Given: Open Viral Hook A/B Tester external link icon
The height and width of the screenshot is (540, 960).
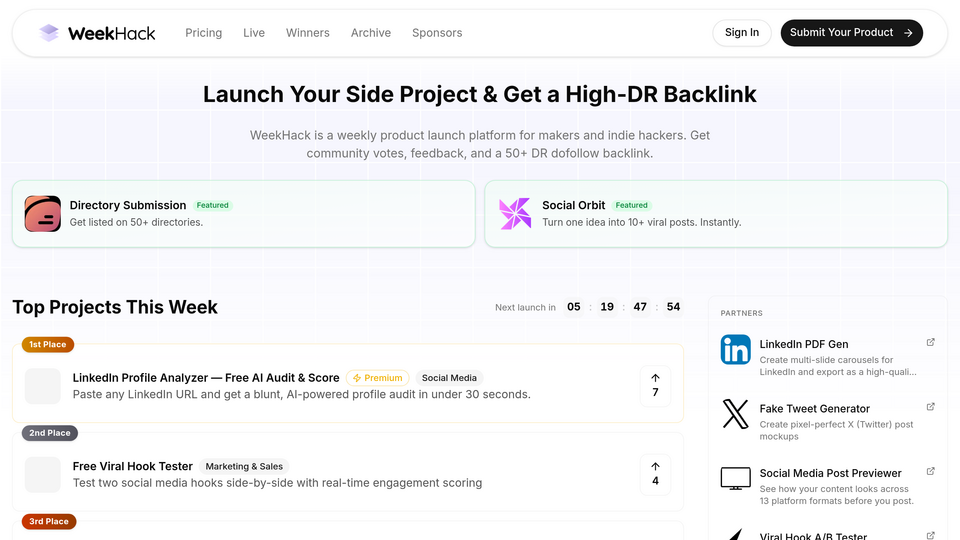Looking at the screenshot, I should click(x=931, y=535).
